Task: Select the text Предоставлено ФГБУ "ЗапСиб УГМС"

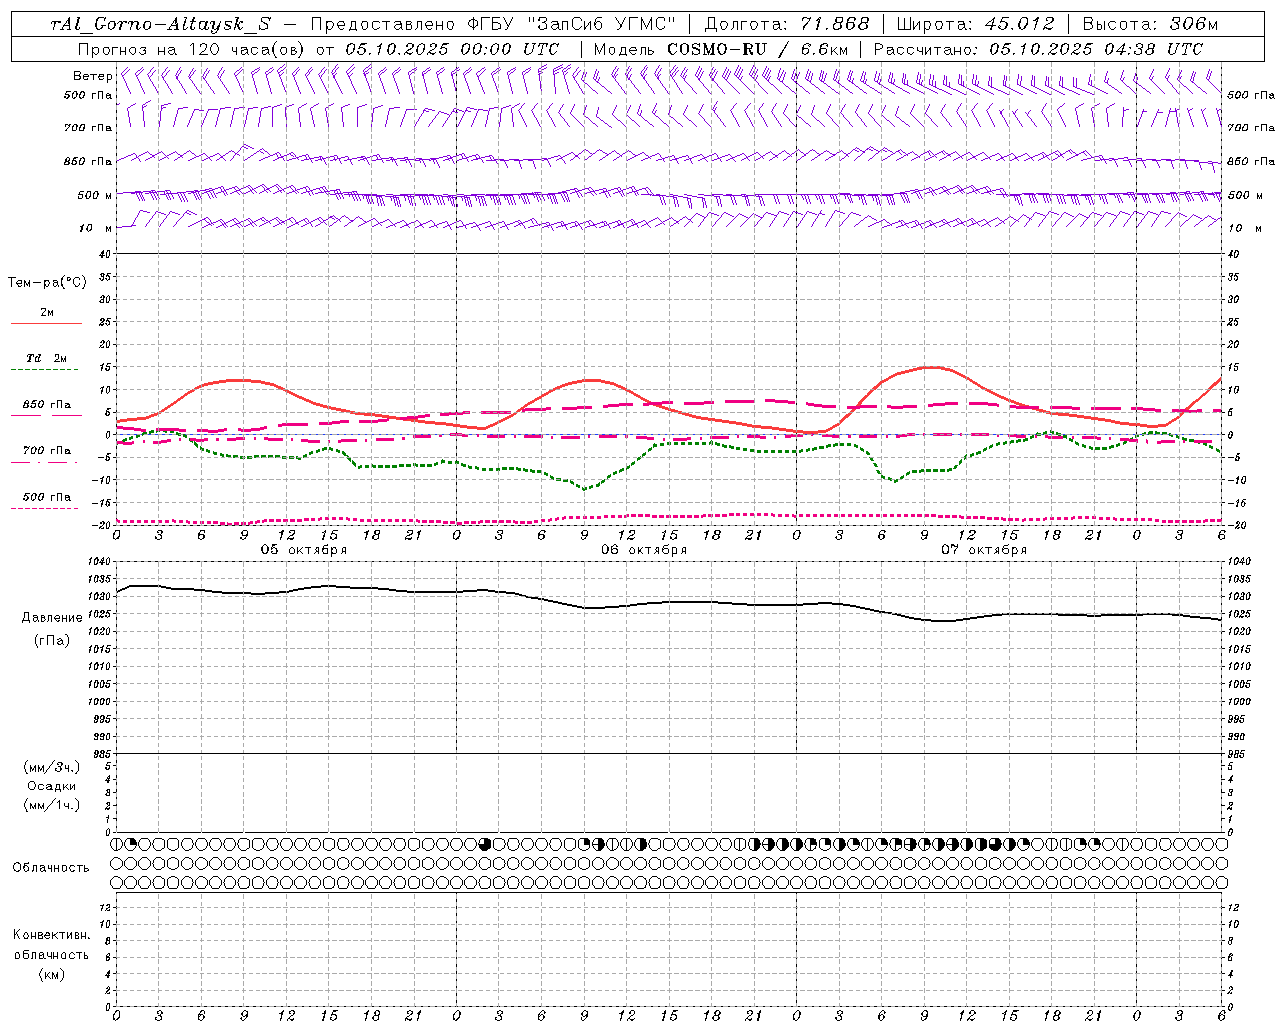Action: (495, 25)
